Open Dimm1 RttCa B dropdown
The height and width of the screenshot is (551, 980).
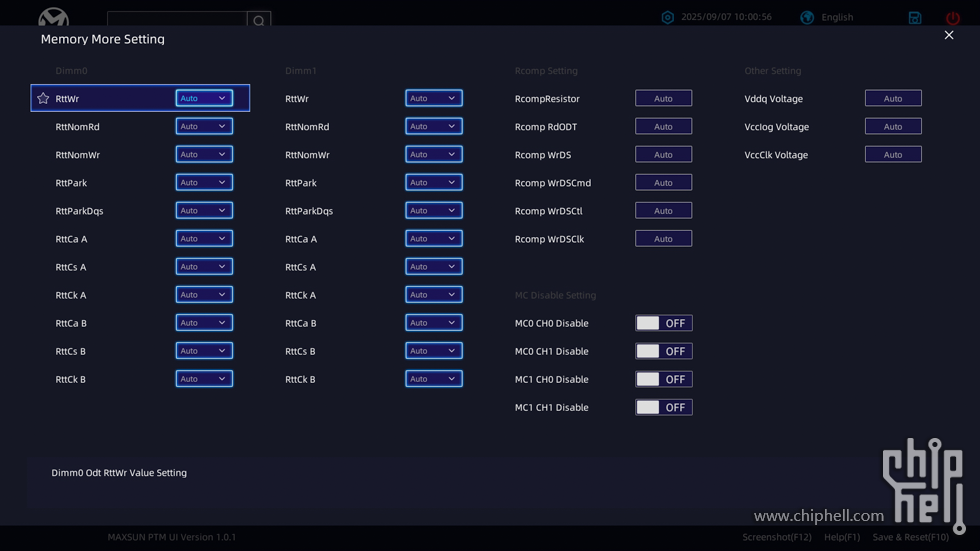click(x=434, y=323)
